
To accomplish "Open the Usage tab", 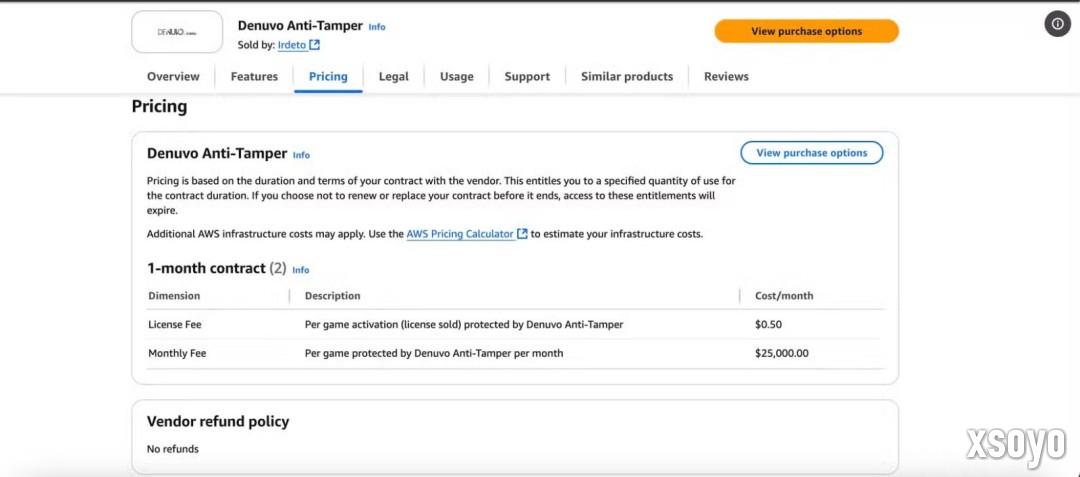I will click(x=457, y=77).
